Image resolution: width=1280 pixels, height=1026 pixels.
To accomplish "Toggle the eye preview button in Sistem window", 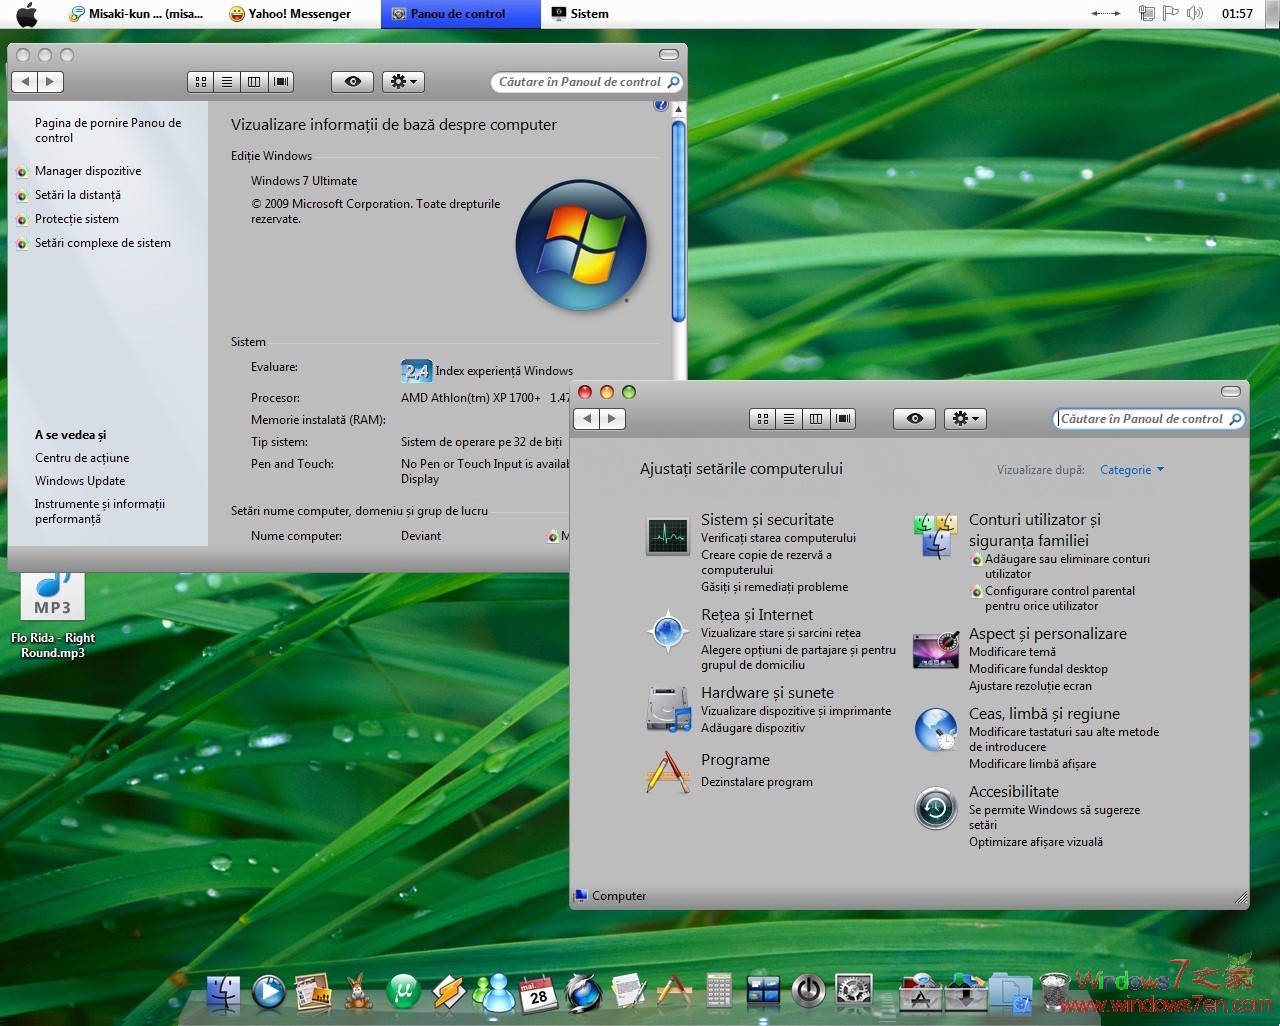I will pos(353,82).
